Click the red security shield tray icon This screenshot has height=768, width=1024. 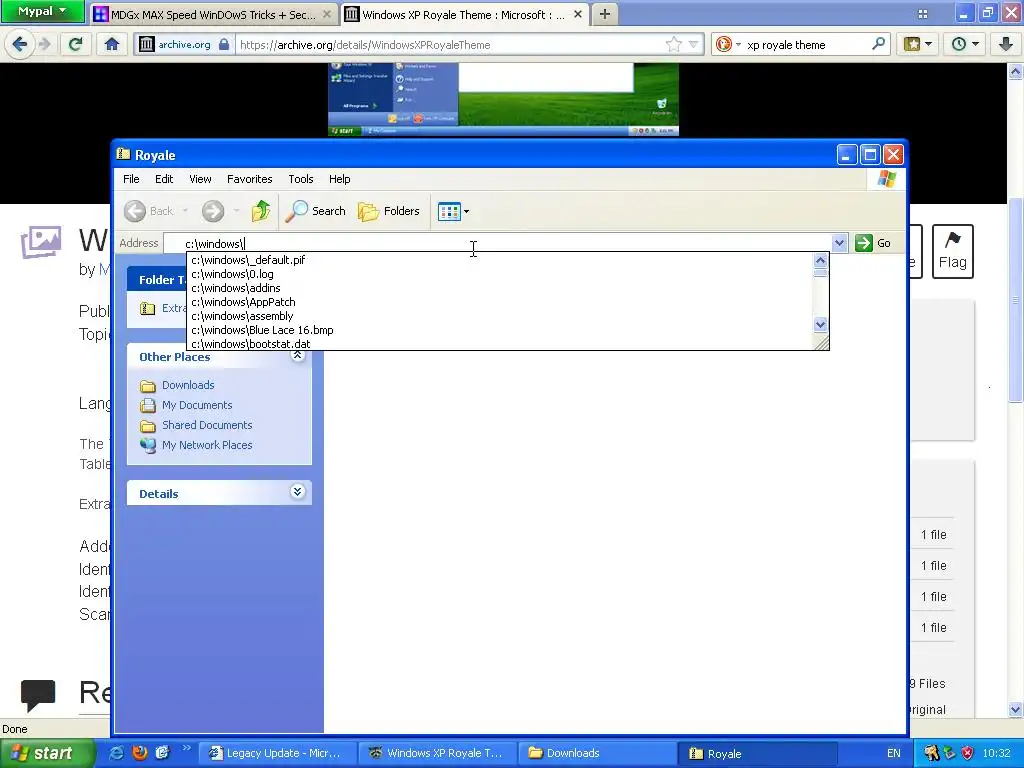[968, 753]
